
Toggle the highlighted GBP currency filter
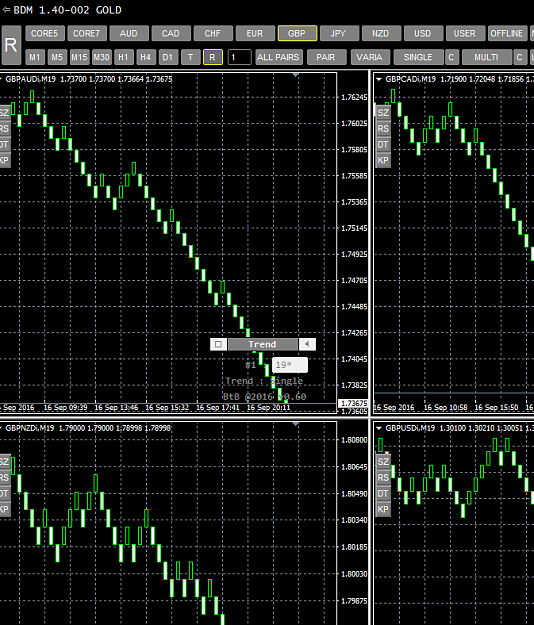pyautogui.click(x=297, y=33)
